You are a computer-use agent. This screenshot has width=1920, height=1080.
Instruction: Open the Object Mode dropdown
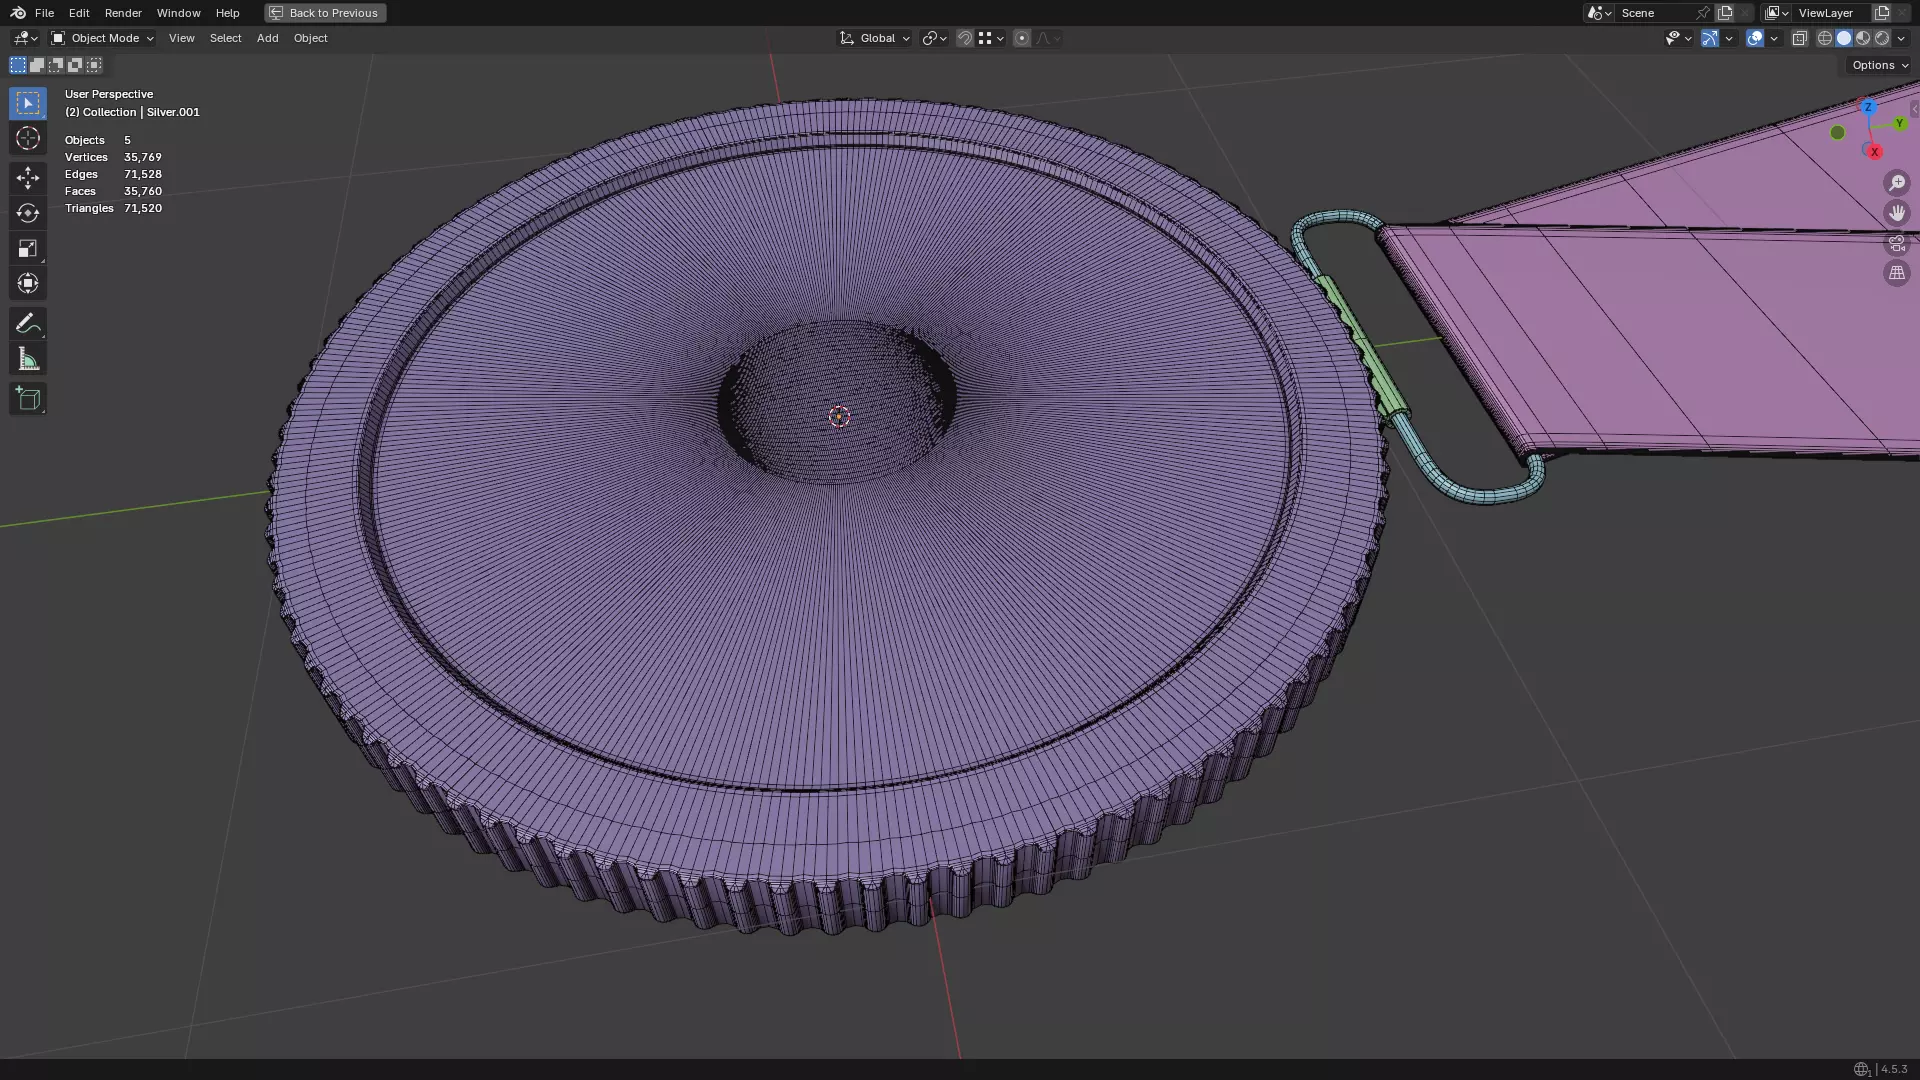point(103,38)
